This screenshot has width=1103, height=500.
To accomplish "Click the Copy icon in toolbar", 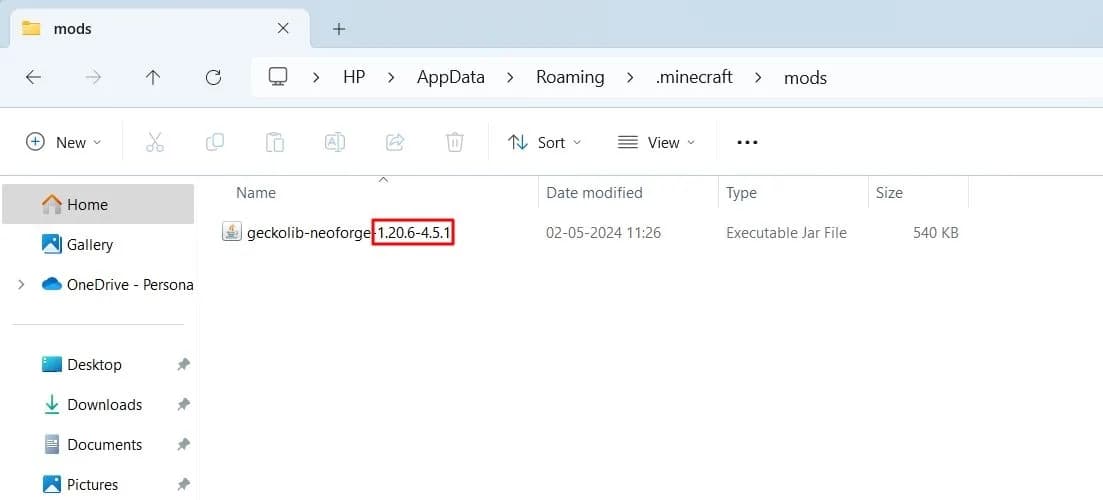I will [215, 142].
